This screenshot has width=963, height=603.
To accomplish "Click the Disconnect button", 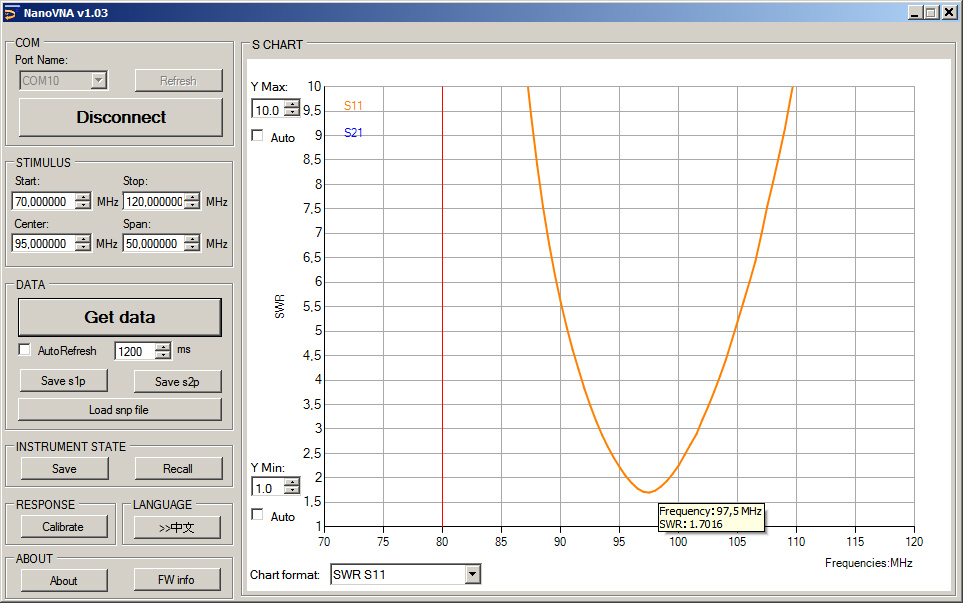I will click(x=121, y=117).
